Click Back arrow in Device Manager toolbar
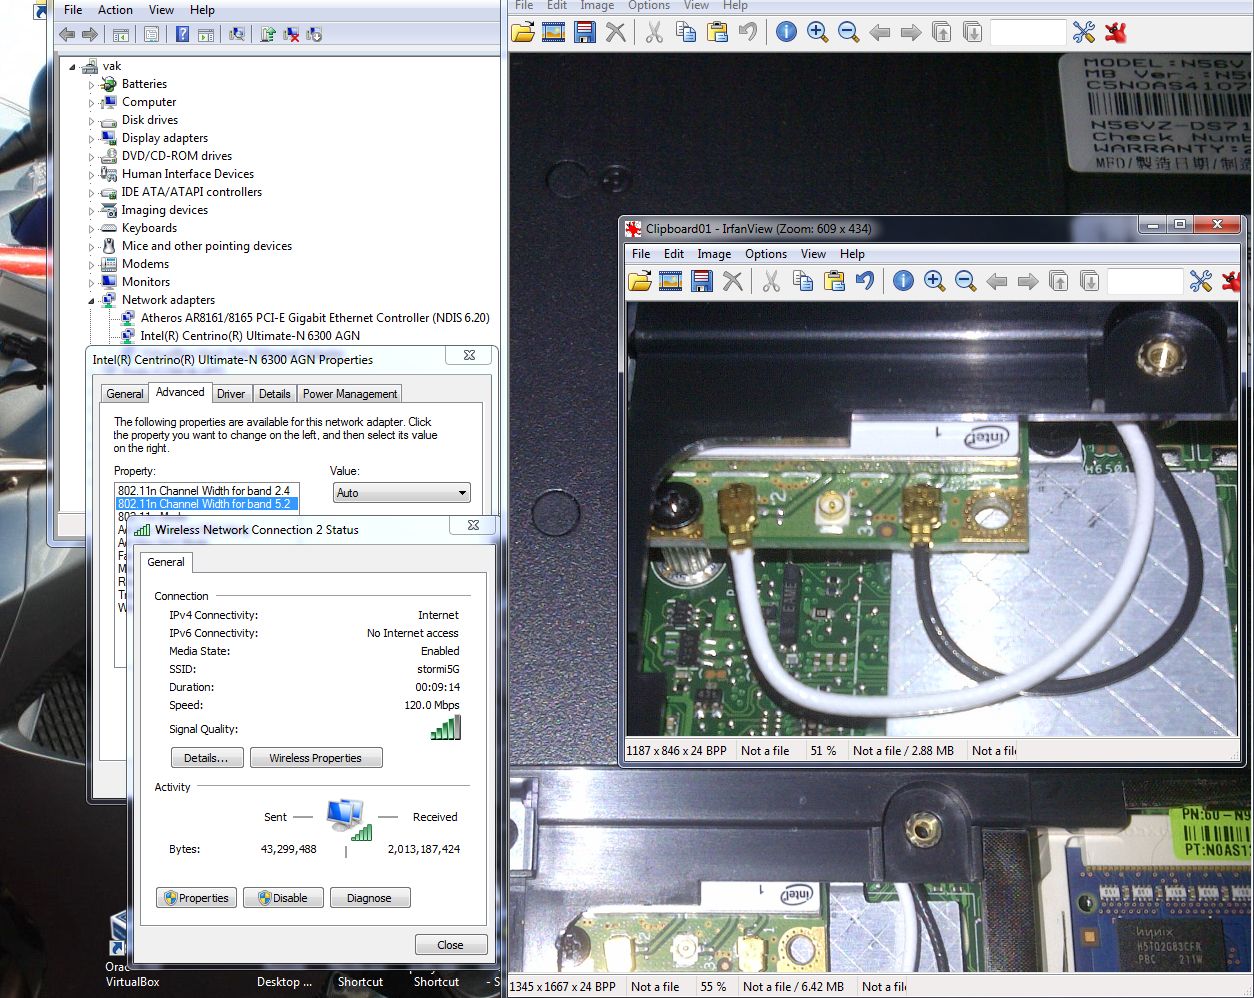 point(67,34)
